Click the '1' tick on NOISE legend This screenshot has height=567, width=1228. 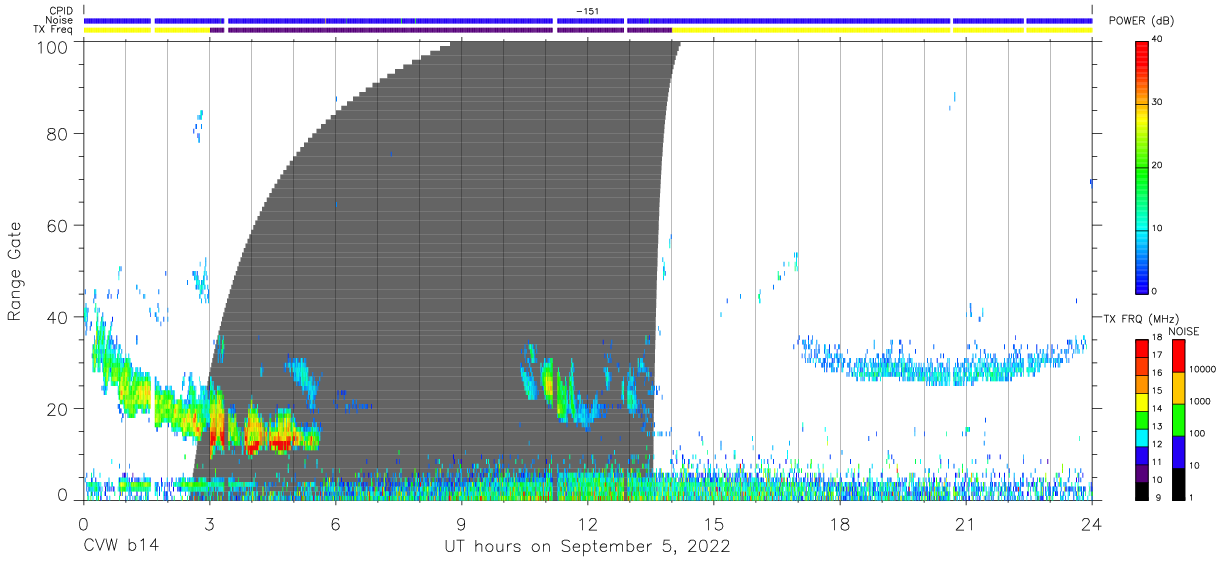coord(1191,497)
